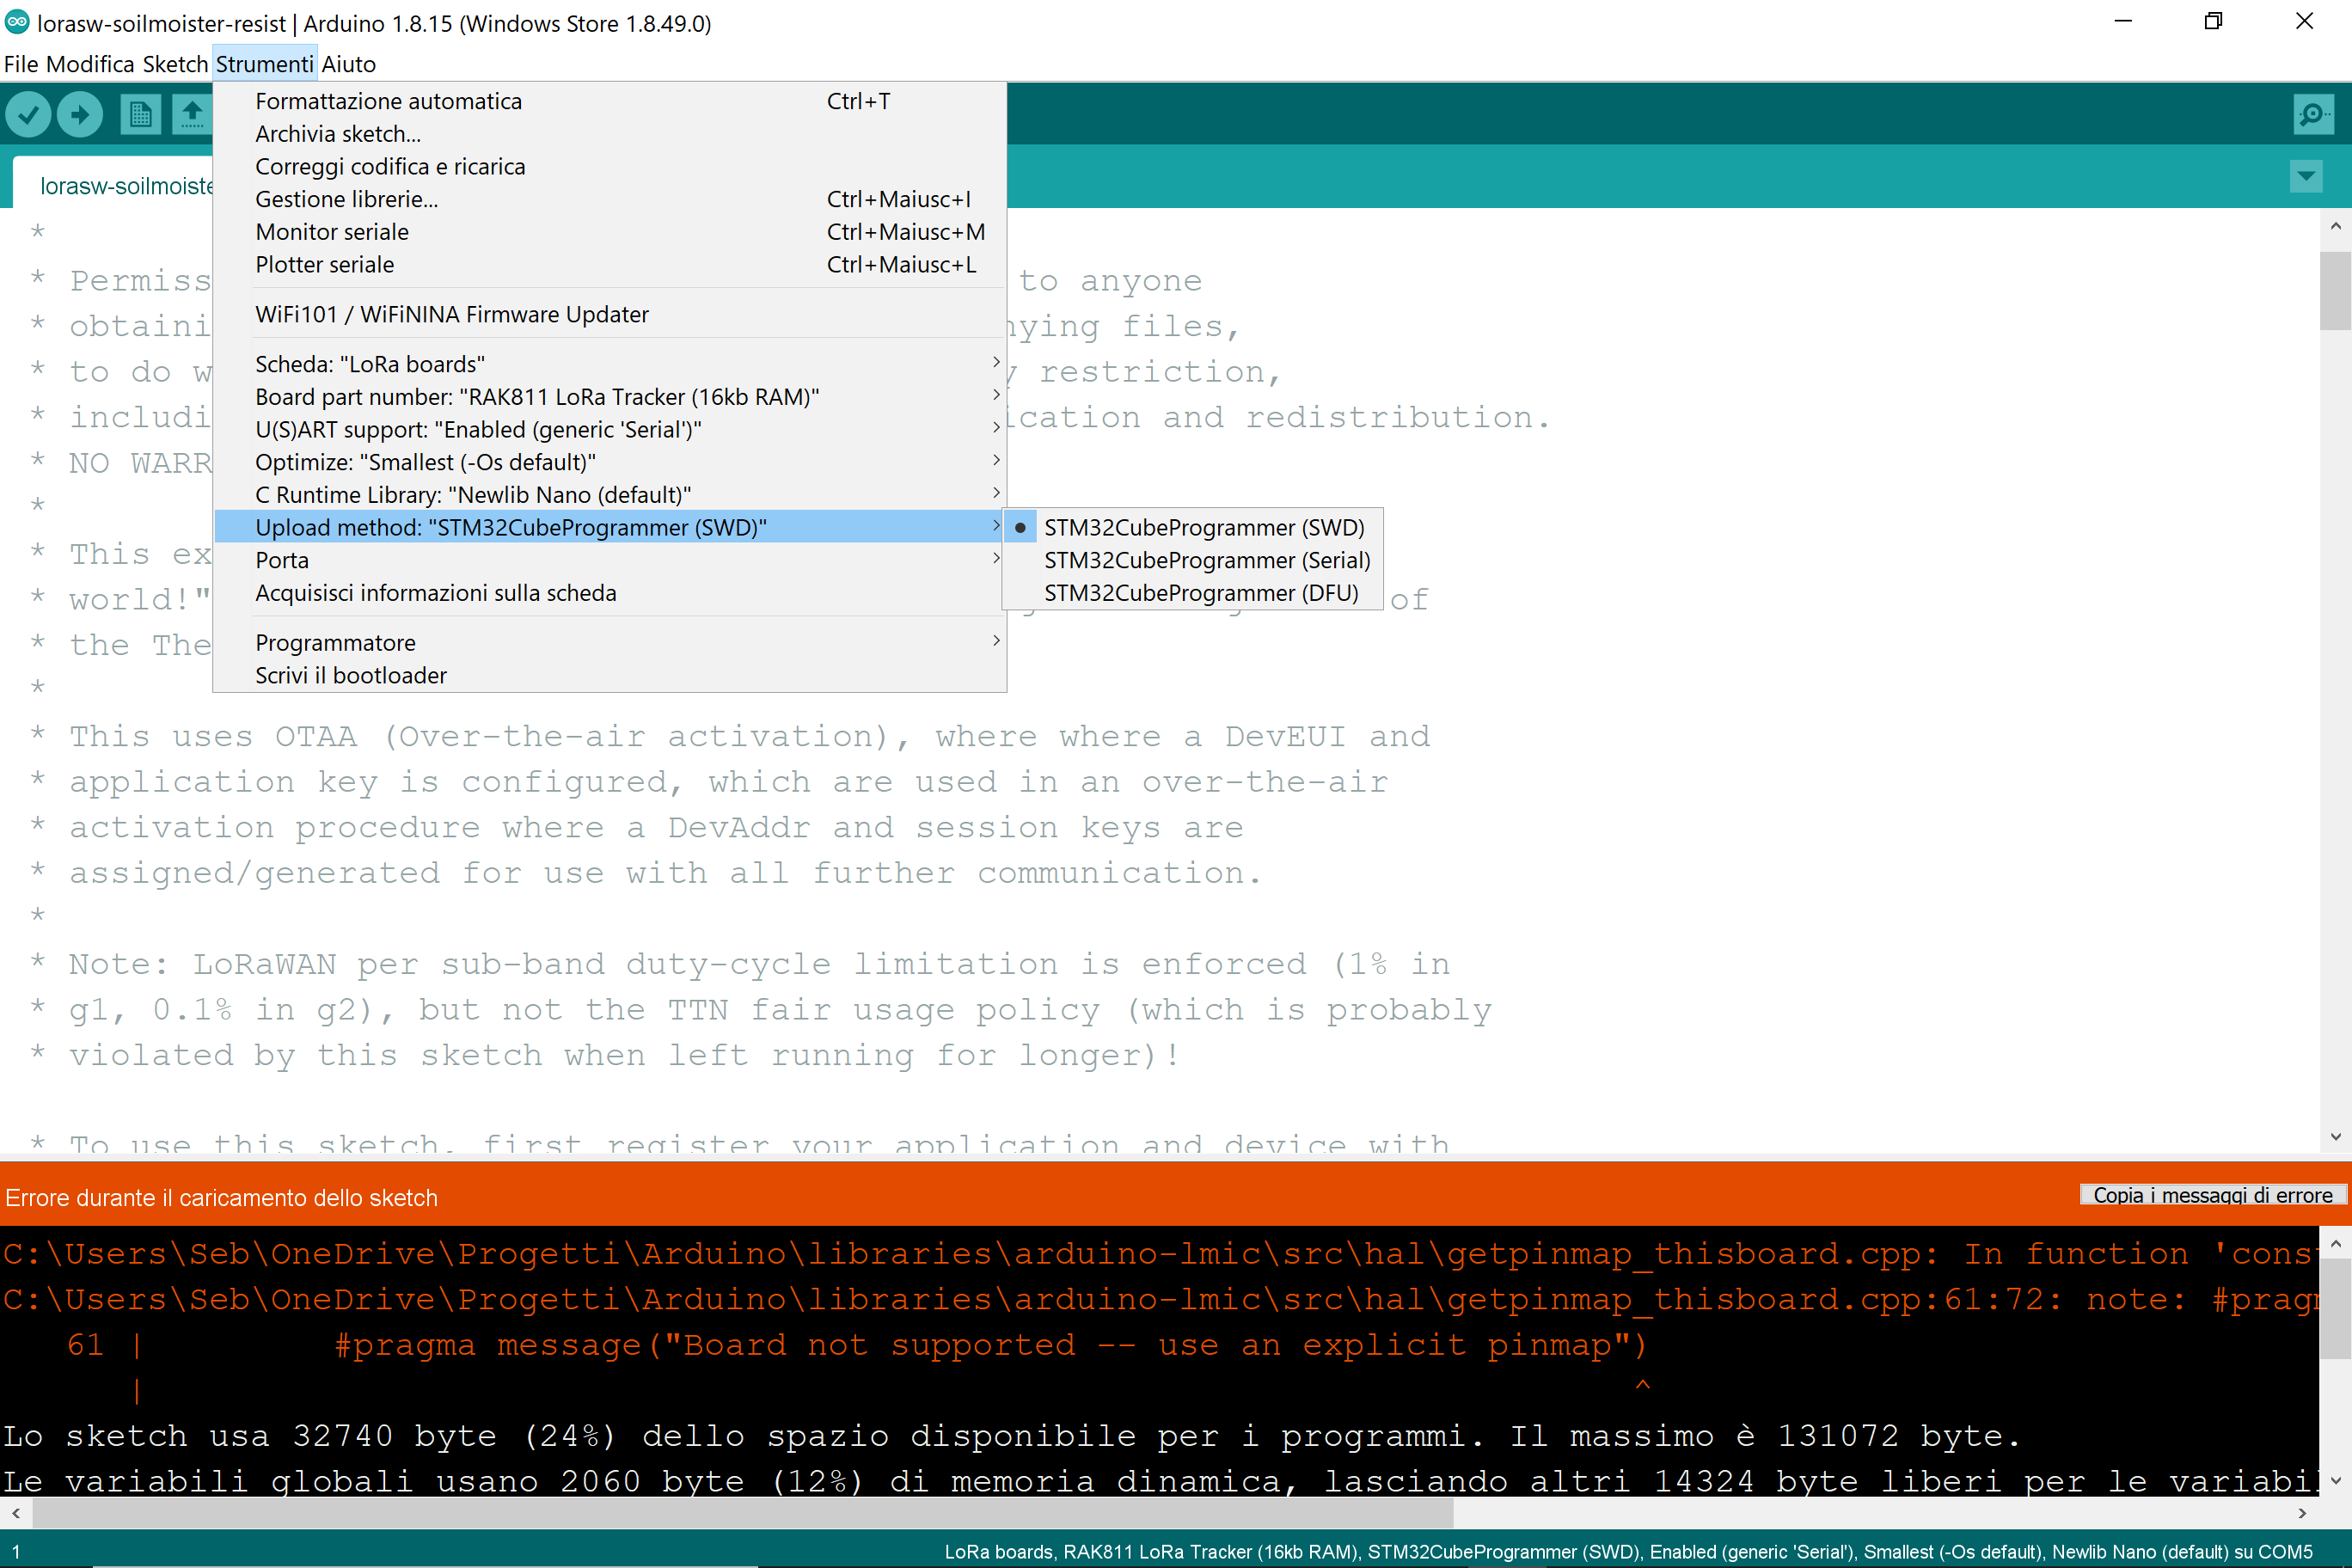This screenshot has height=1568, width=2352.
Task: Click the "This uses OTAA" comment line
Action: (x=731, y=737)
